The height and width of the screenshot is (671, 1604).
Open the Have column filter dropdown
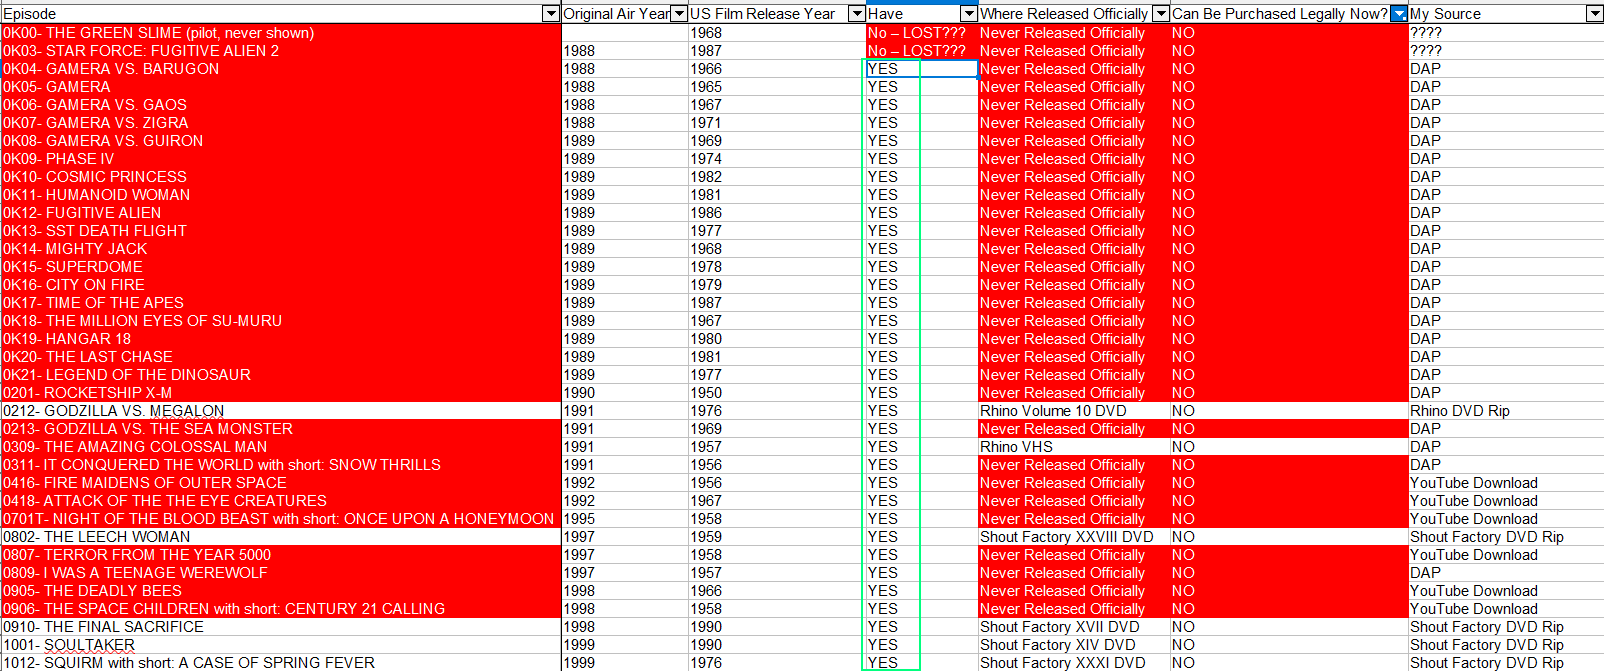(x=968, y=14)
